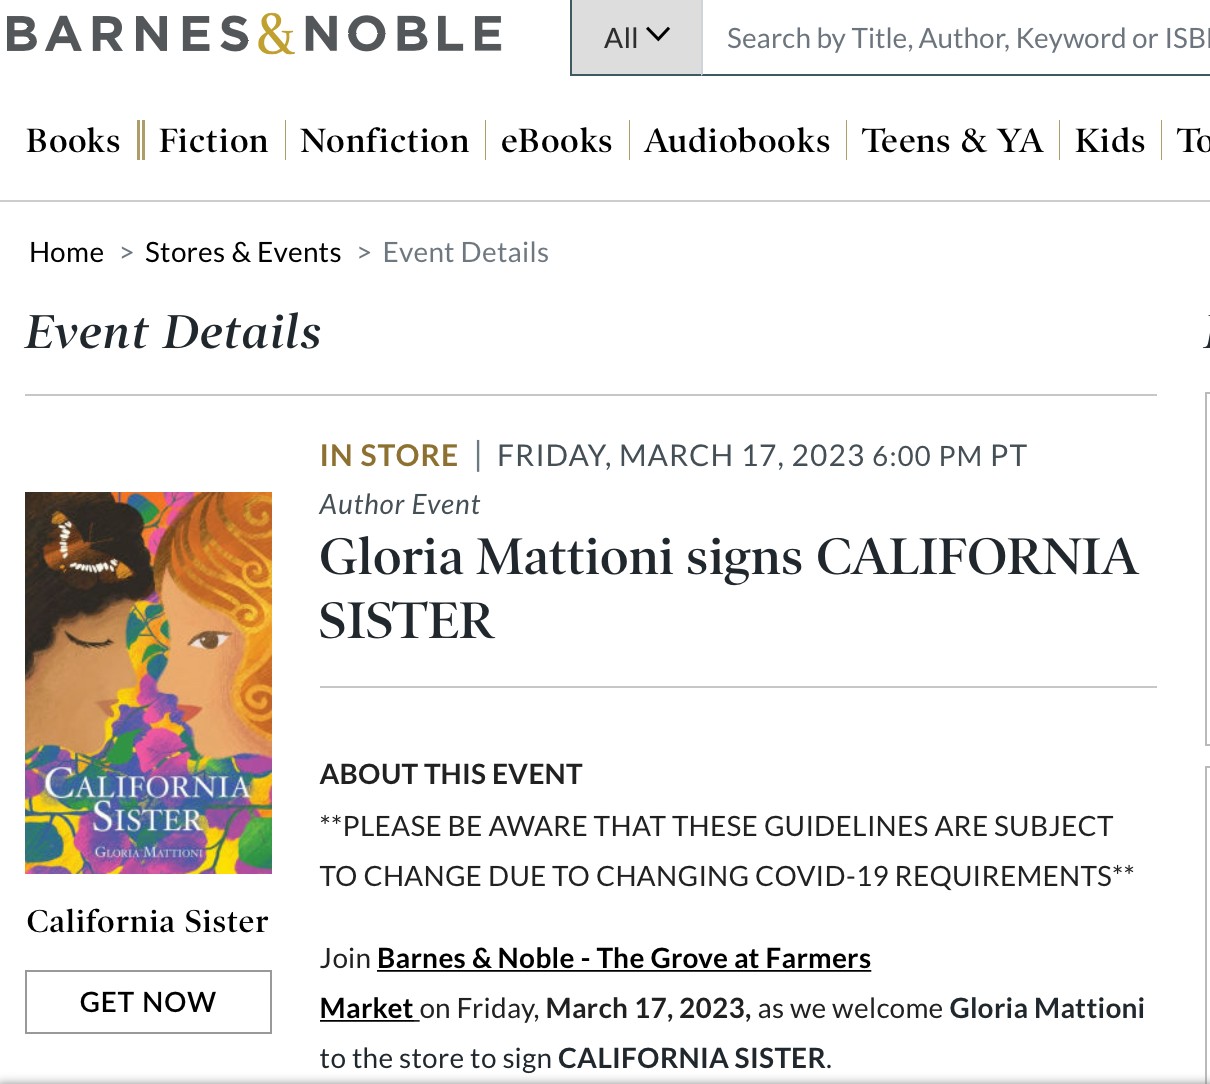The height and width of the screenshot is (1084, 1210).
Task: Click the California Sister title link
Action: [x=148, y=921]
